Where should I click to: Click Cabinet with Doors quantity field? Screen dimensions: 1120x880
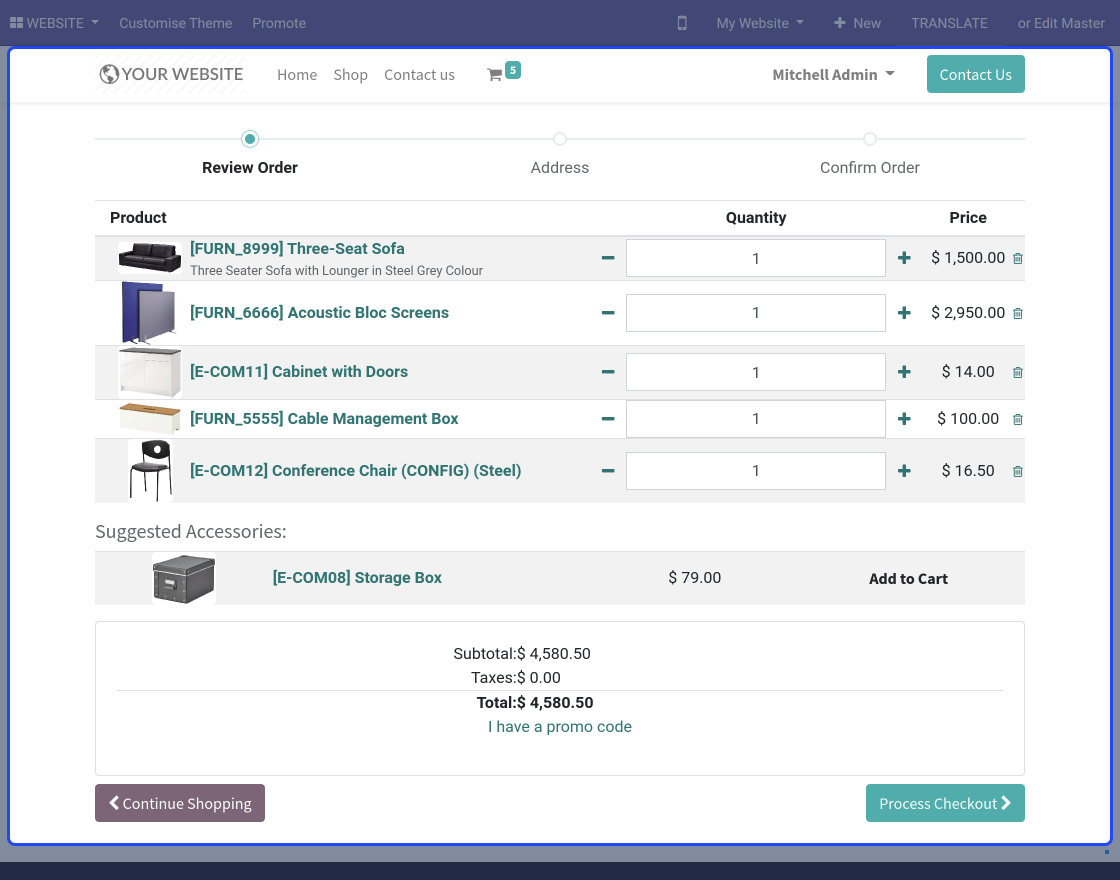[x=756, y=371]
